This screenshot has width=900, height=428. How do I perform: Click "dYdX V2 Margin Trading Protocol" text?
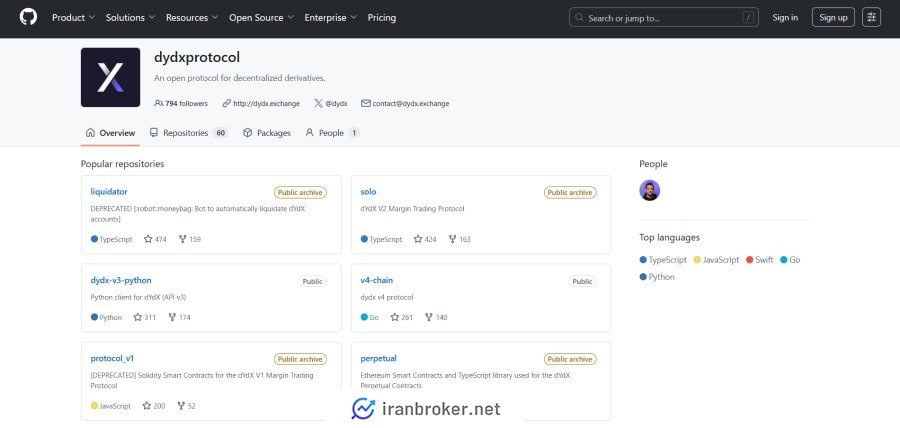tap(412, 209)
